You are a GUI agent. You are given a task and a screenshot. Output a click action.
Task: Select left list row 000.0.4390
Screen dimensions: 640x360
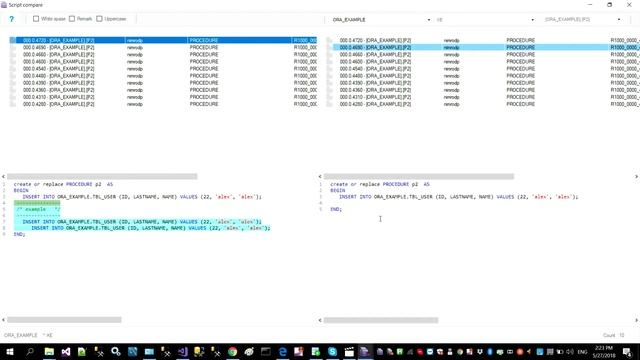163,83
